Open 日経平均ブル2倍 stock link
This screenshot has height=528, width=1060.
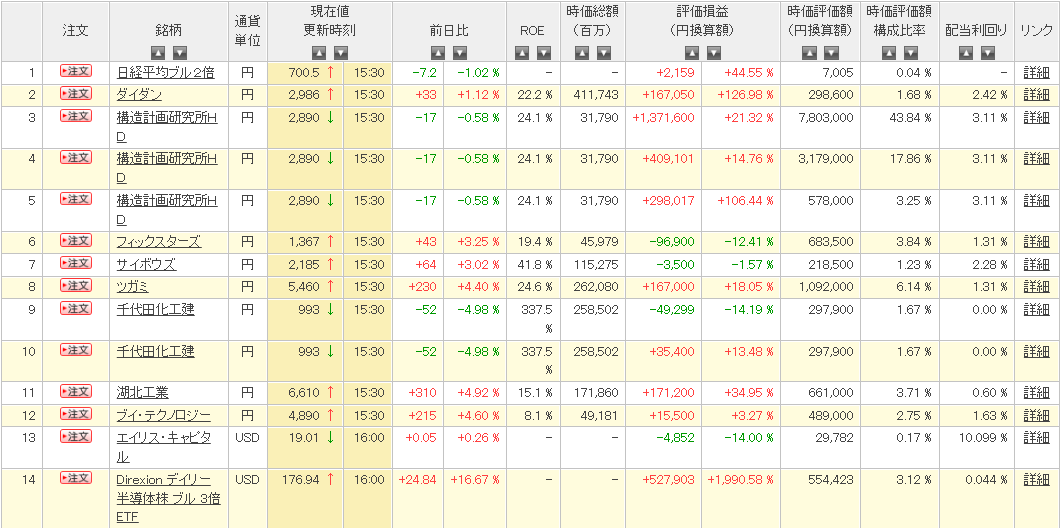click(165, 73)
